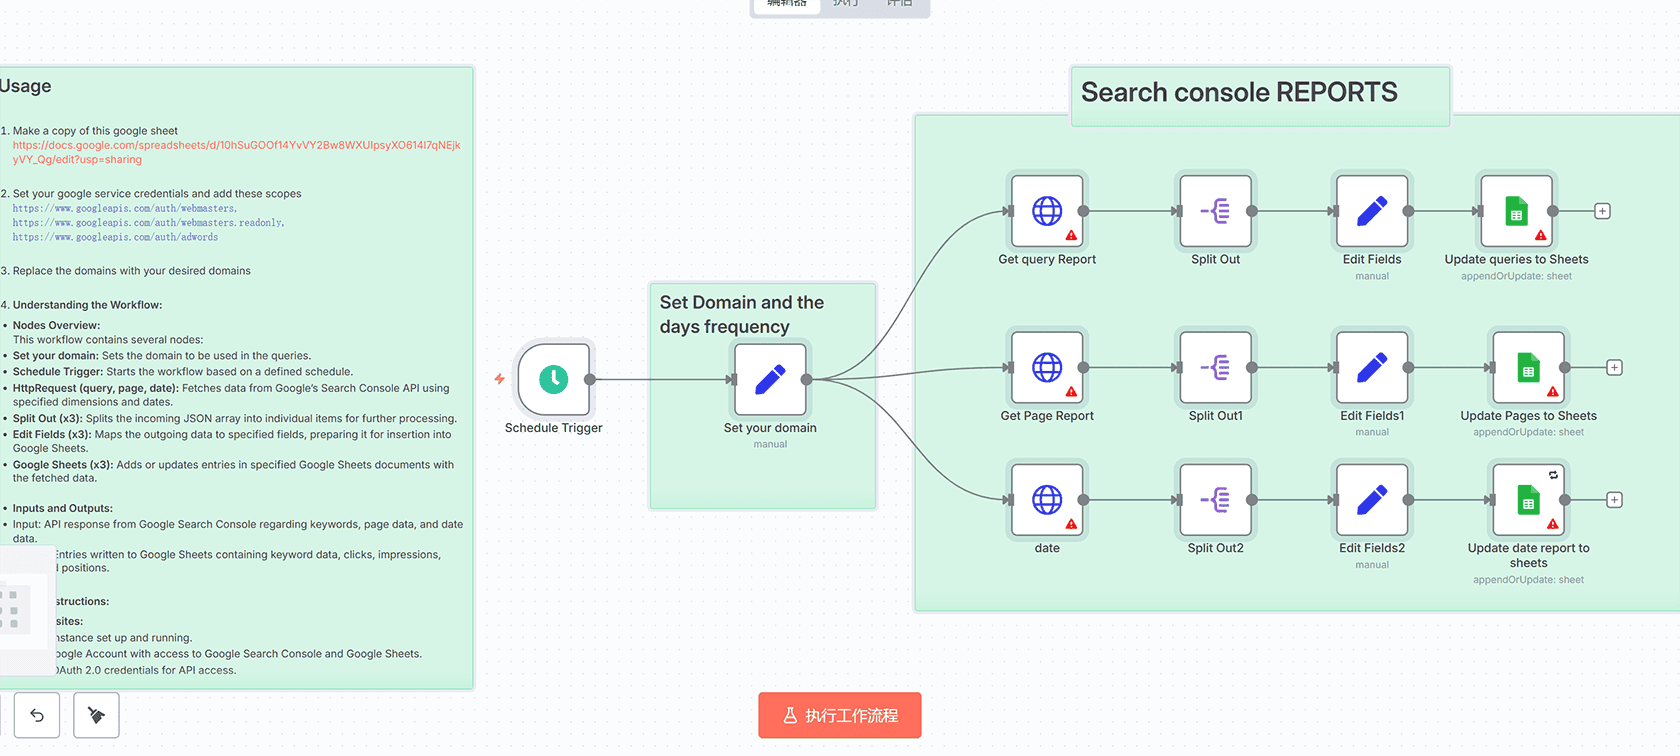Select the Update queries to Sheets node

[1516, 211]
